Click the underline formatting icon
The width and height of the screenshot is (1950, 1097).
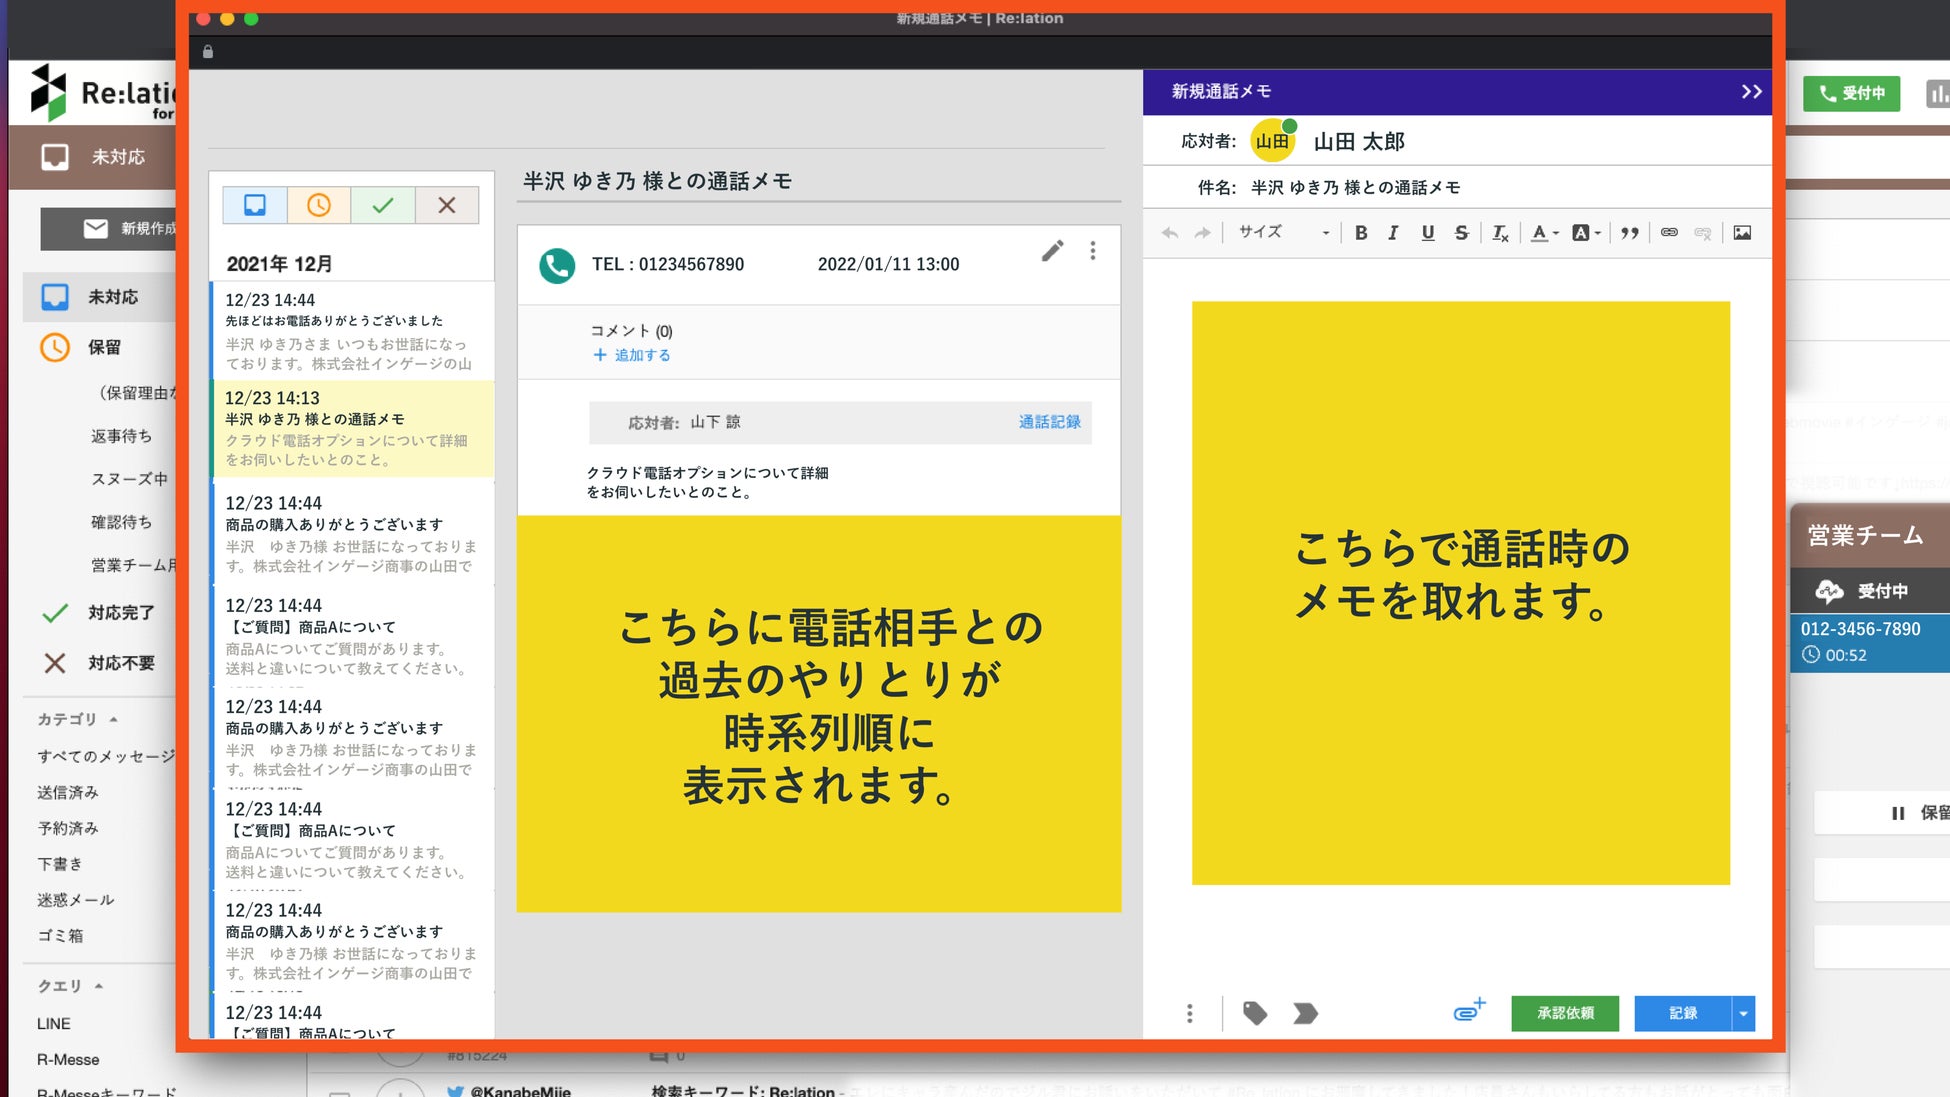point(1427,233)
